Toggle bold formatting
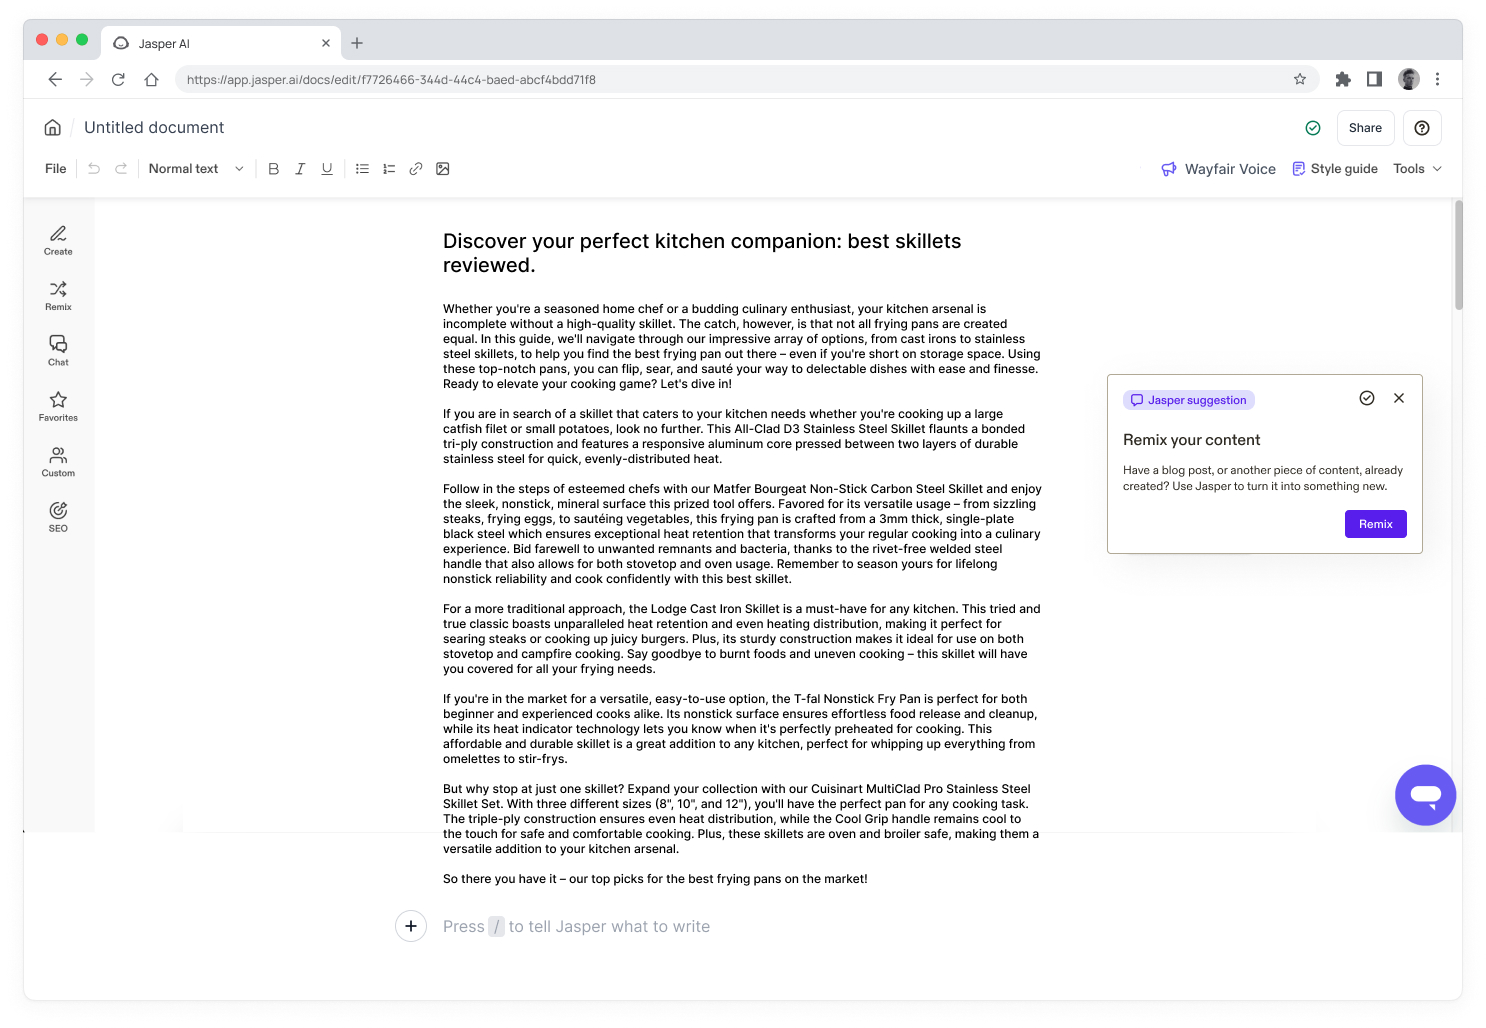This screenshot has height=1028, width=1486. [x=273, y=169]
